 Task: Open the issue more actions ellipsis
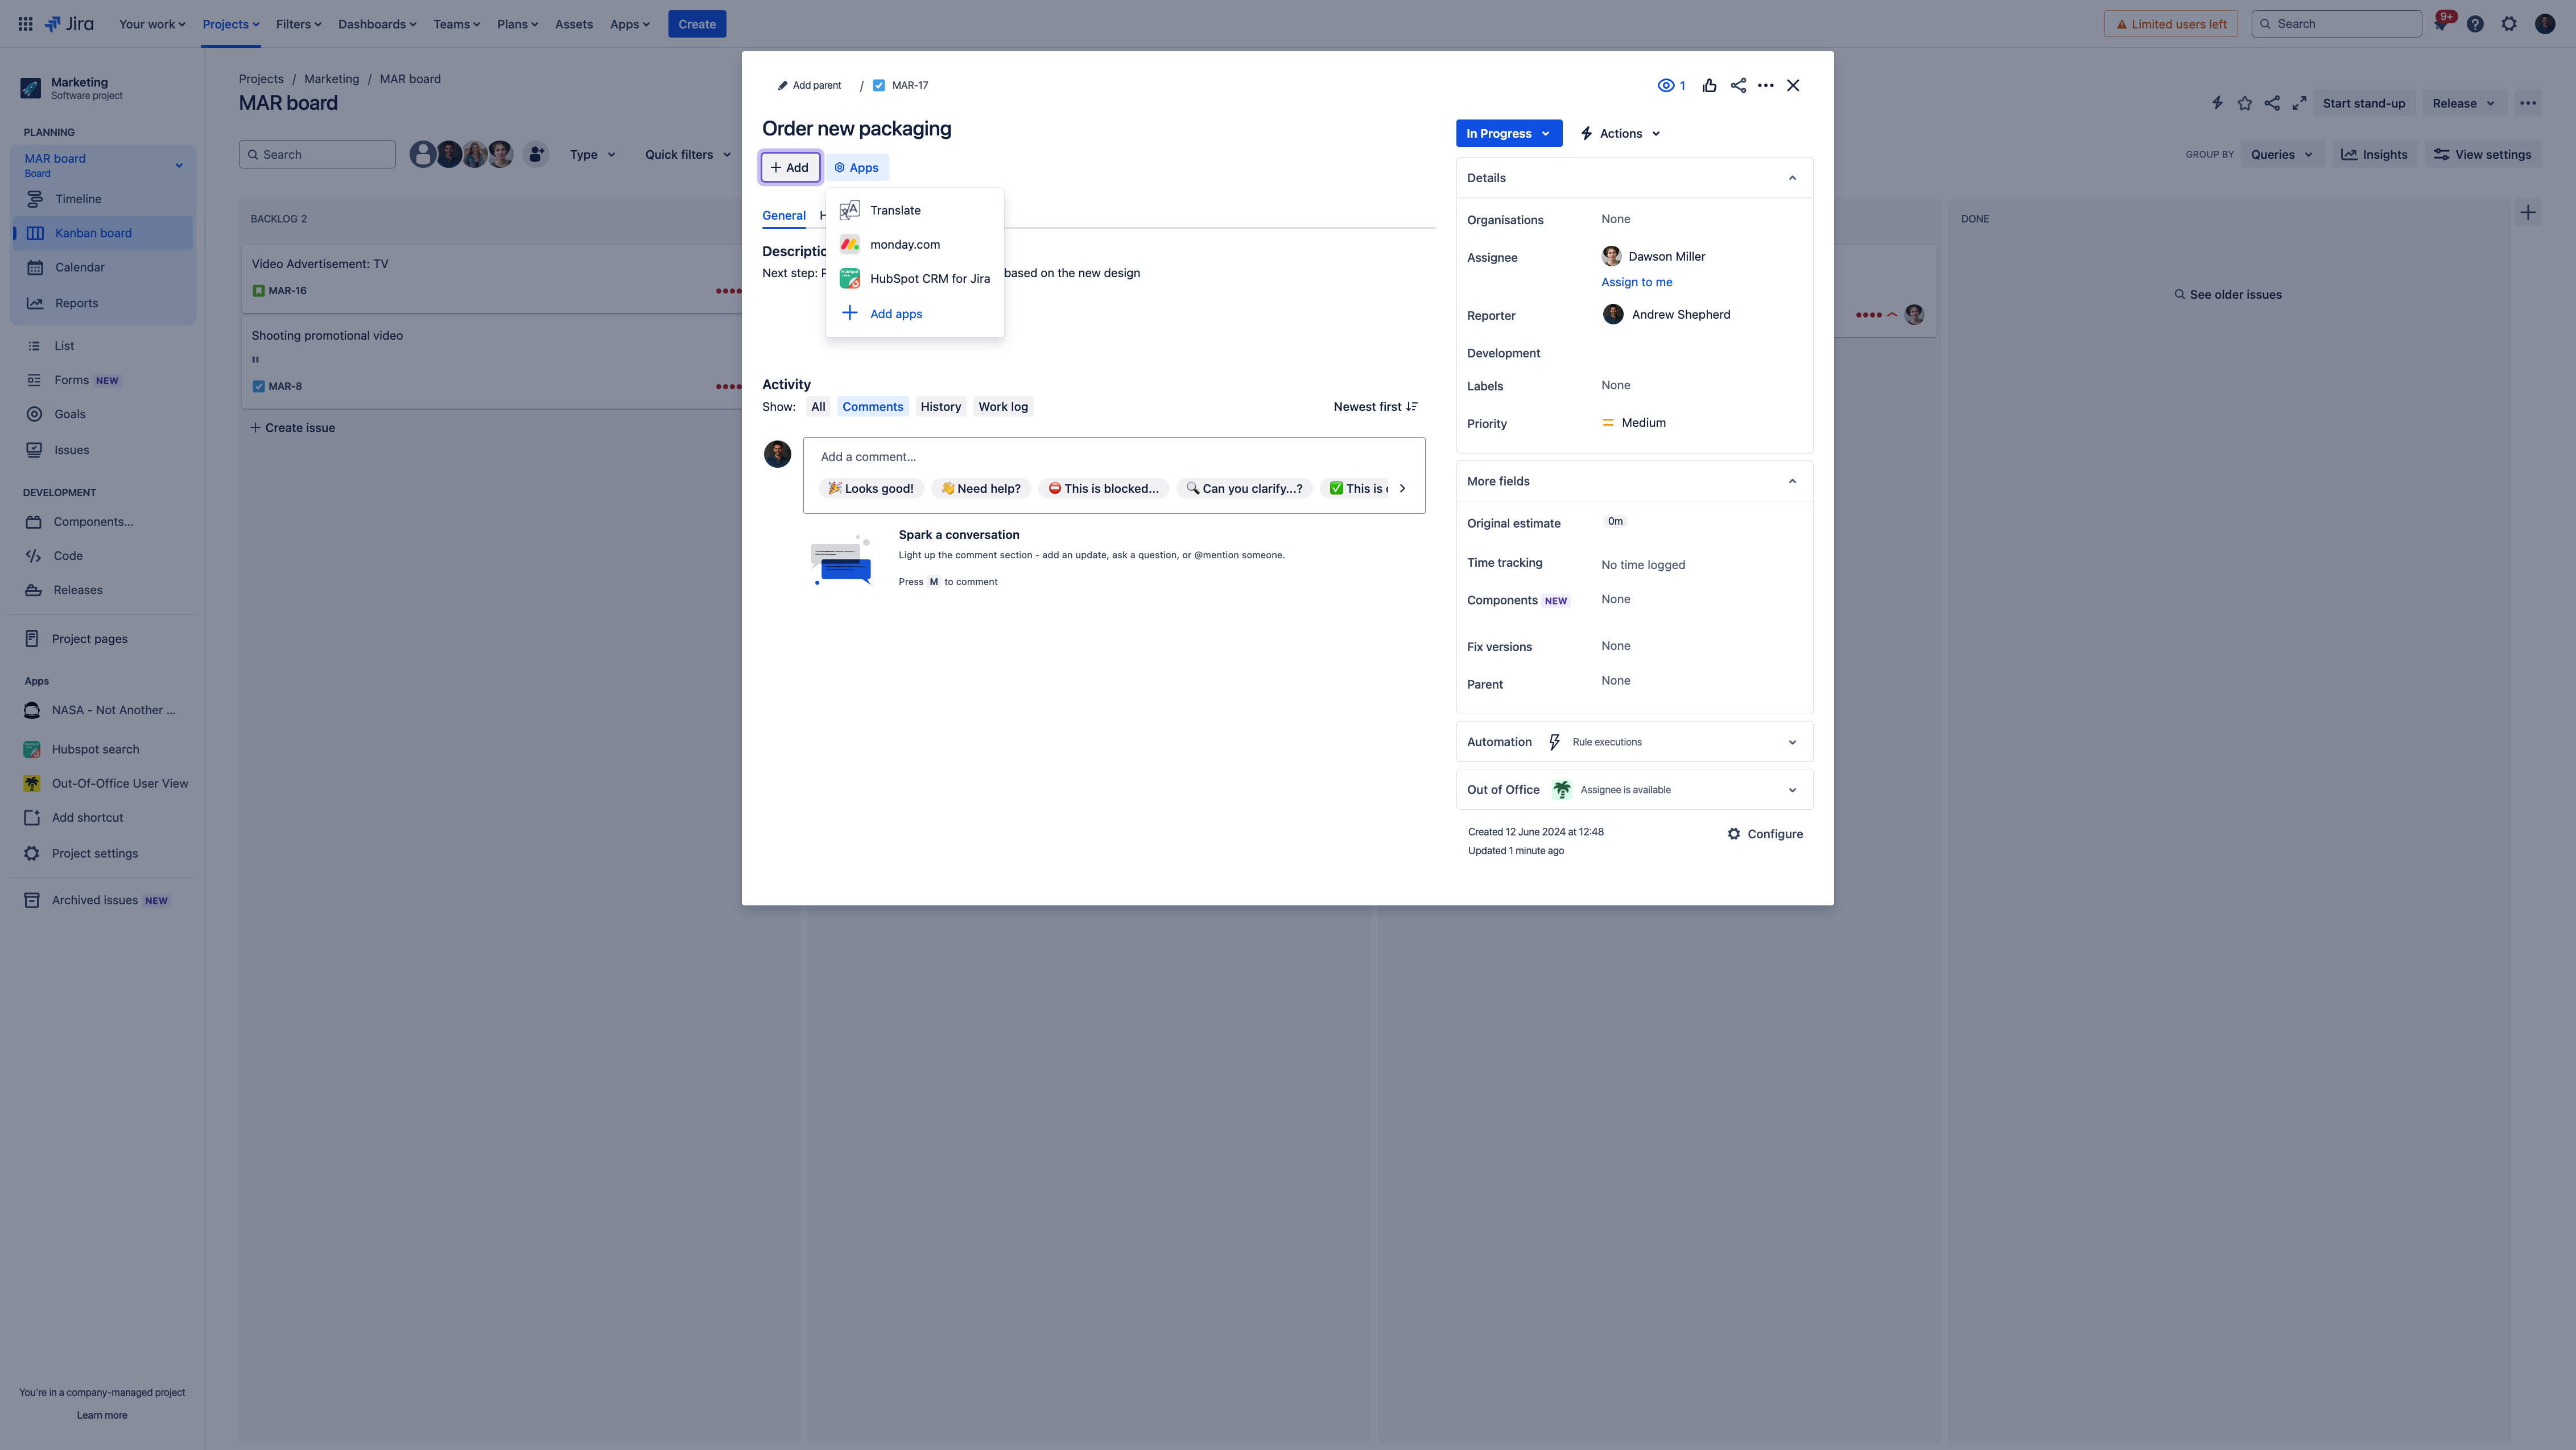click(1766, 86)
